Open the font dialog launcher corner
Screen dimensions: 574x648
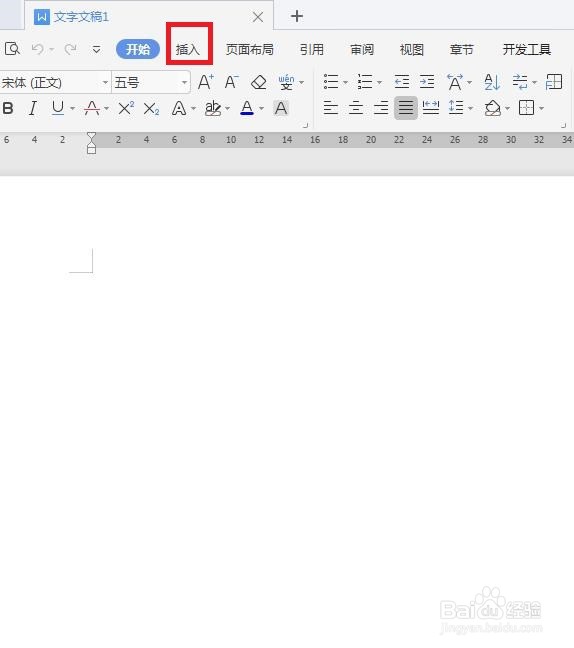click(x=306, y=125)
